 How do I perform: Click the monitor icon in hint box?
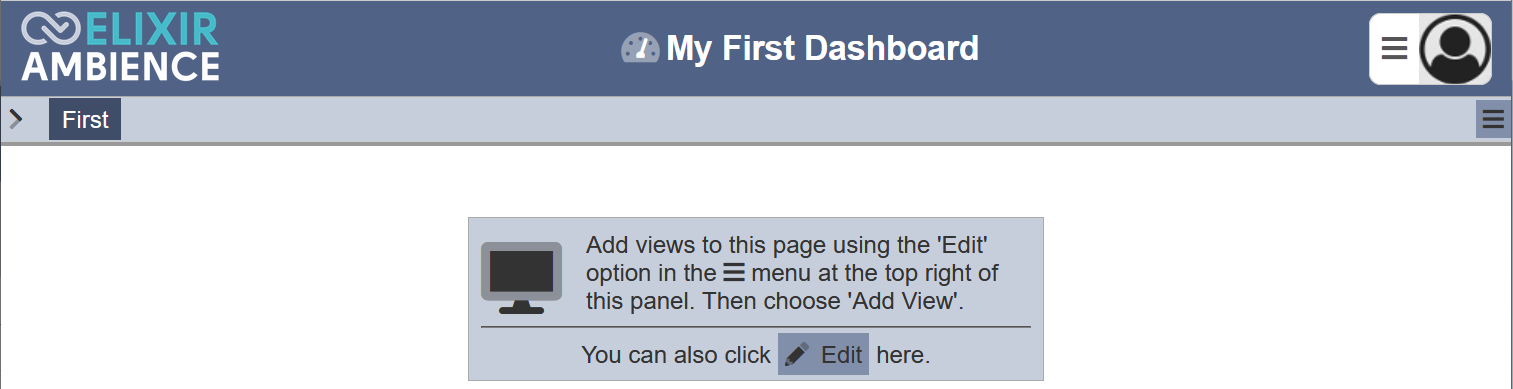(521, 278)
